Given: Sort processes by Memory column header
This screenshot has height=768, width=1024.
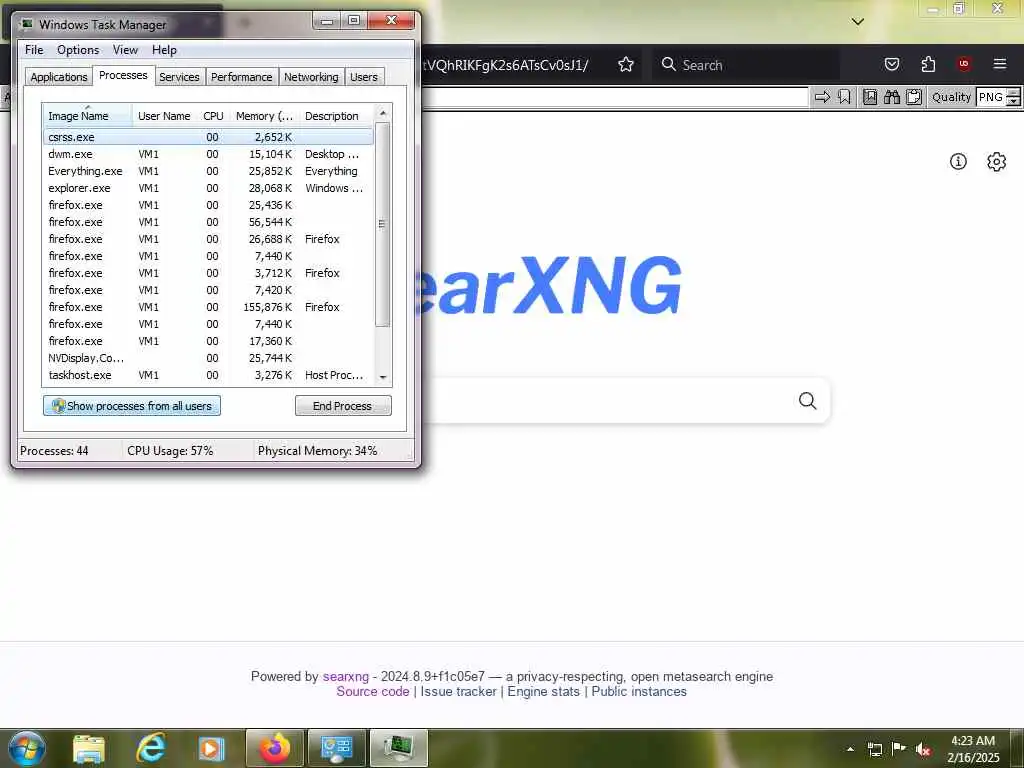Looking at the screenshot, I should (264, 116).
